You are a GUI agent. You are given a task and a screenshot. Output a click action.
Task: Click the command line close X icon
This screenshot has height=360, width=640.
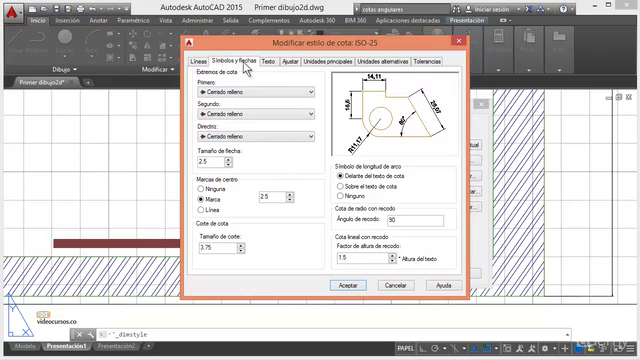[79, 335]
